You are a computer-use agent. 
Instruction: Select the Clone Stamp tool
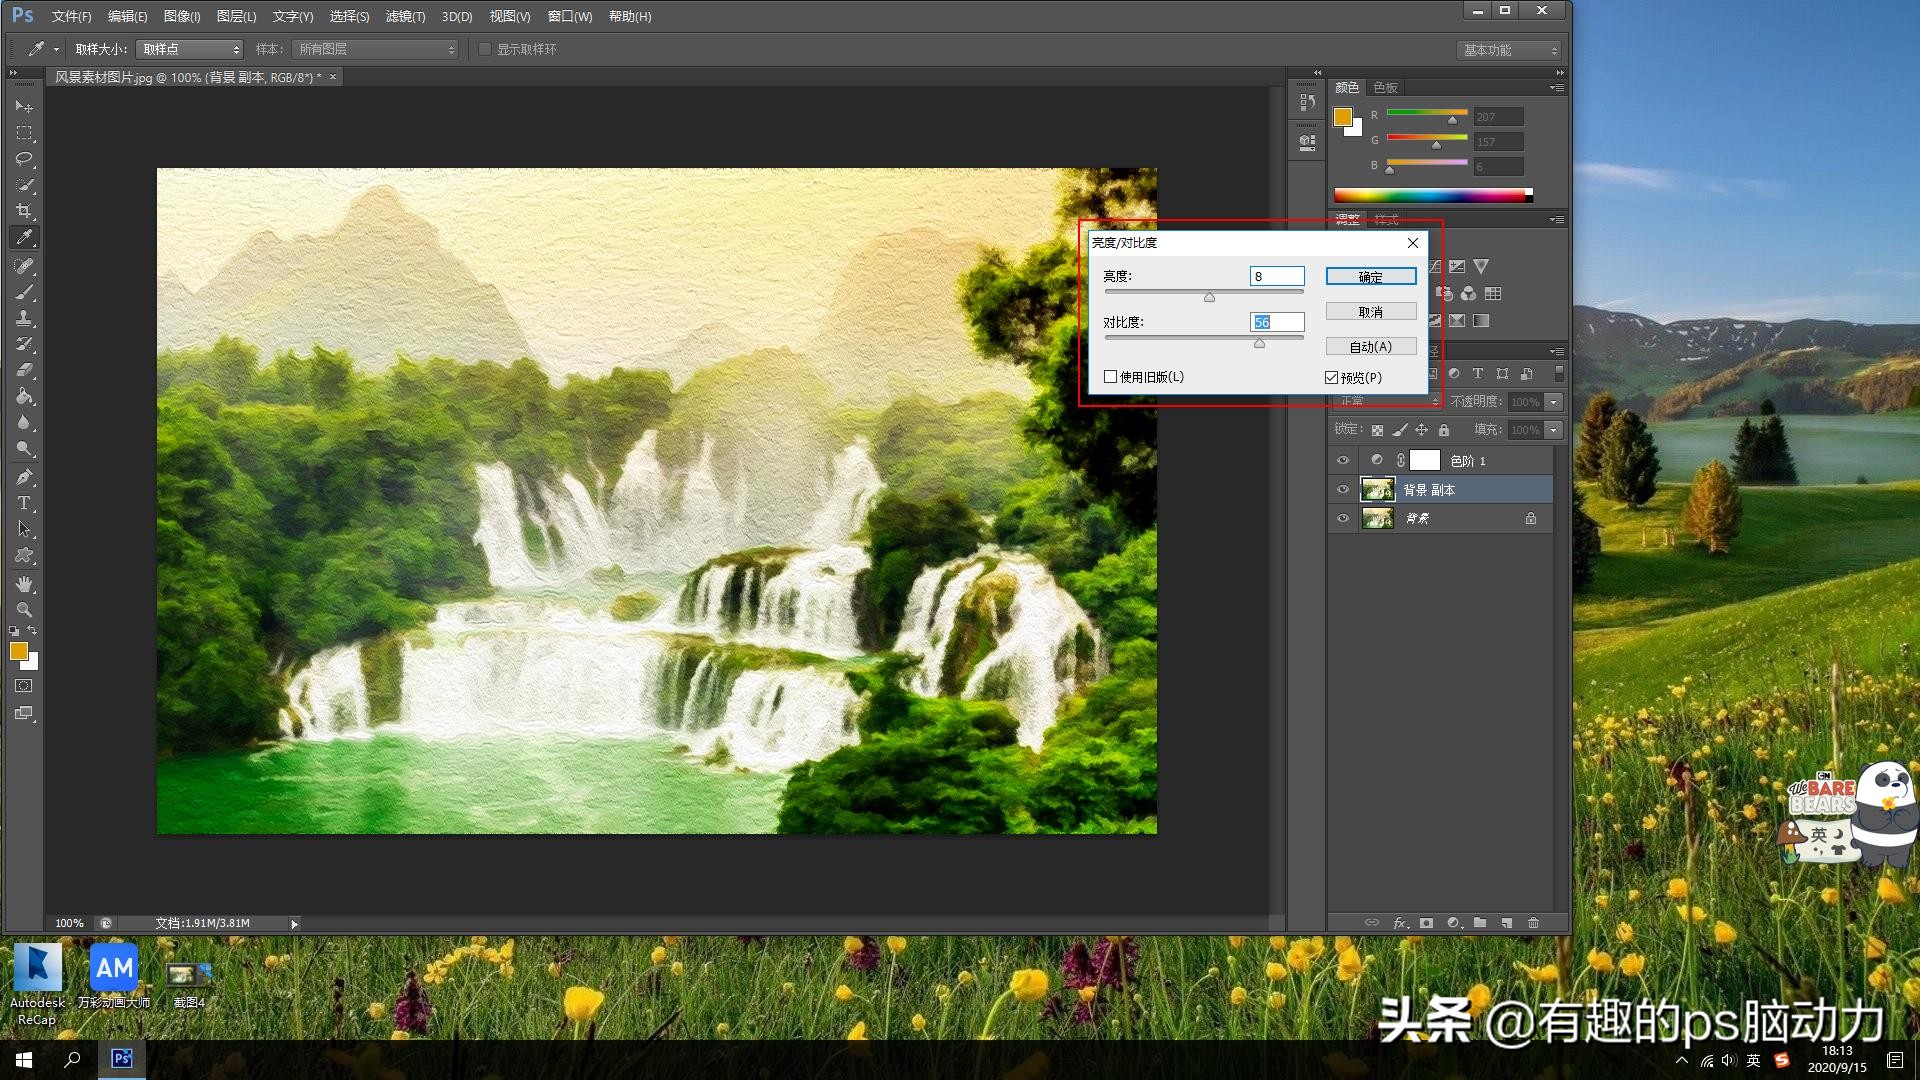(24, 318)
